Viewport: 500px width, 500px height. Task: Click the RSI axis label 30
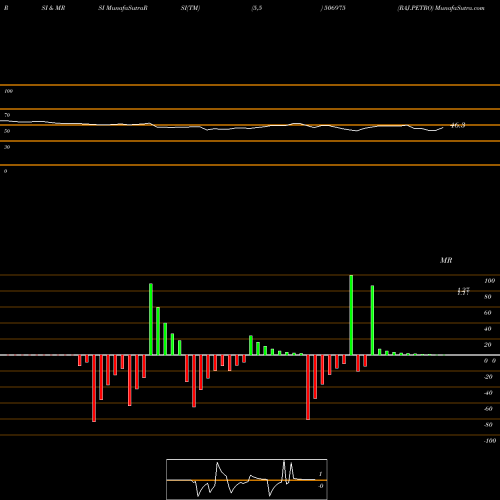[x=7, y=147]
